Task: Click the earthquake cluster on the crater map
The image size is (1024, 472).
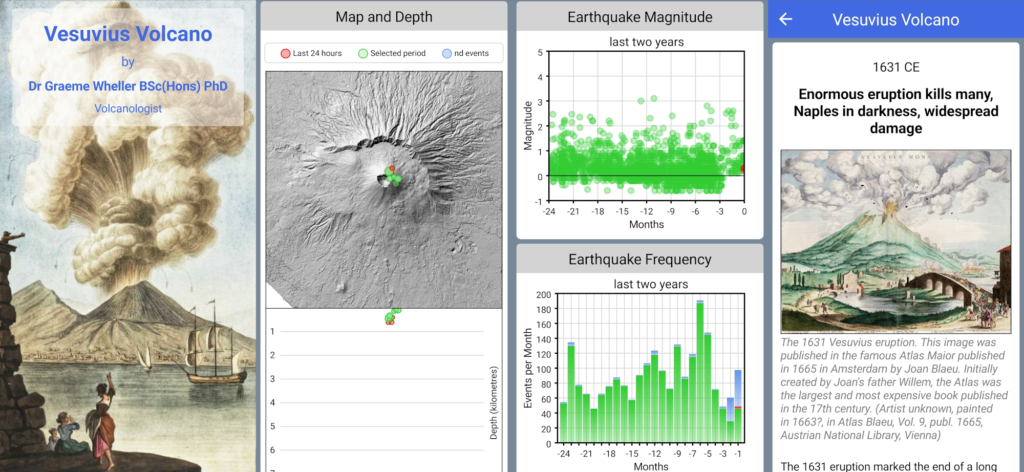Action: tap(392, 176)
